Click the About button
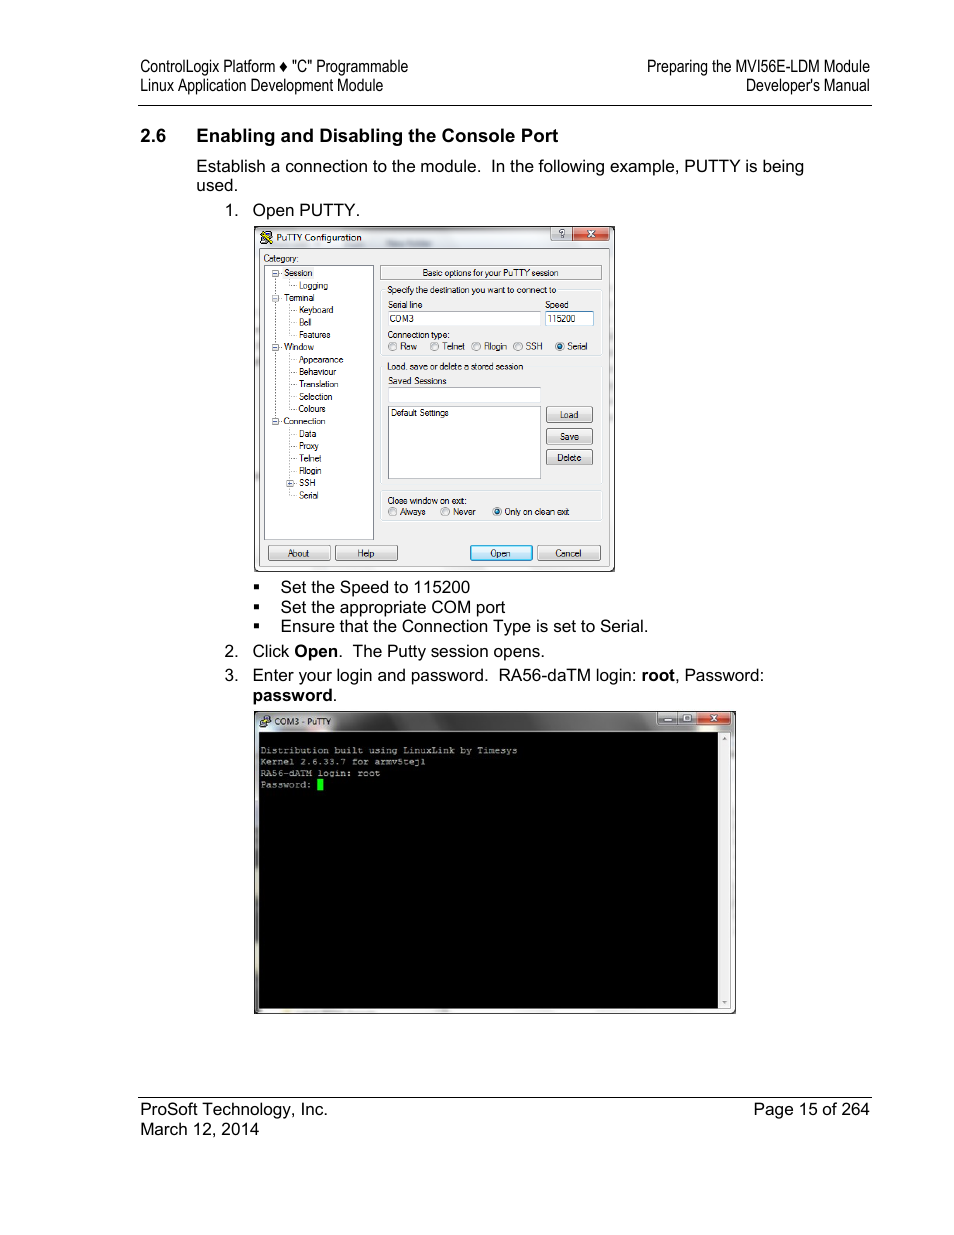The height and width of the screenshot is (1235, 954). tap(299, 553)
